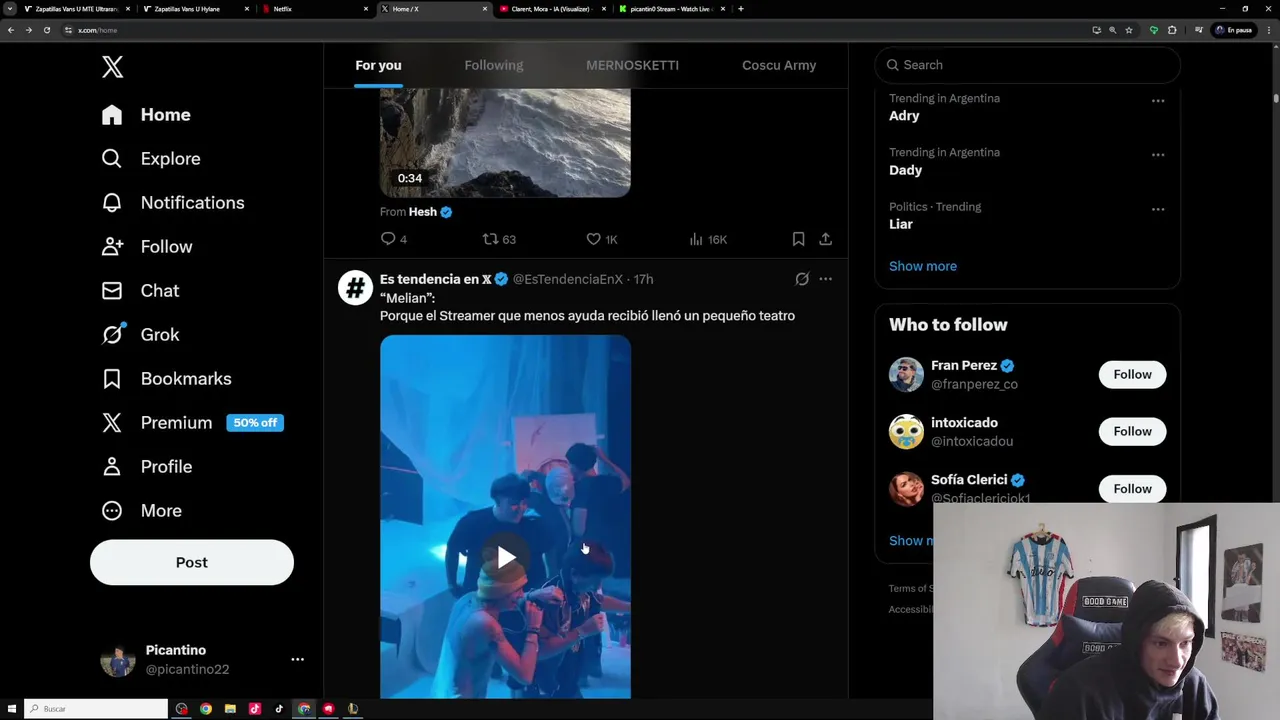This screenshot has height=720, width=1280.
Task: Follow Fran Perez
Action: (1132, 374)
